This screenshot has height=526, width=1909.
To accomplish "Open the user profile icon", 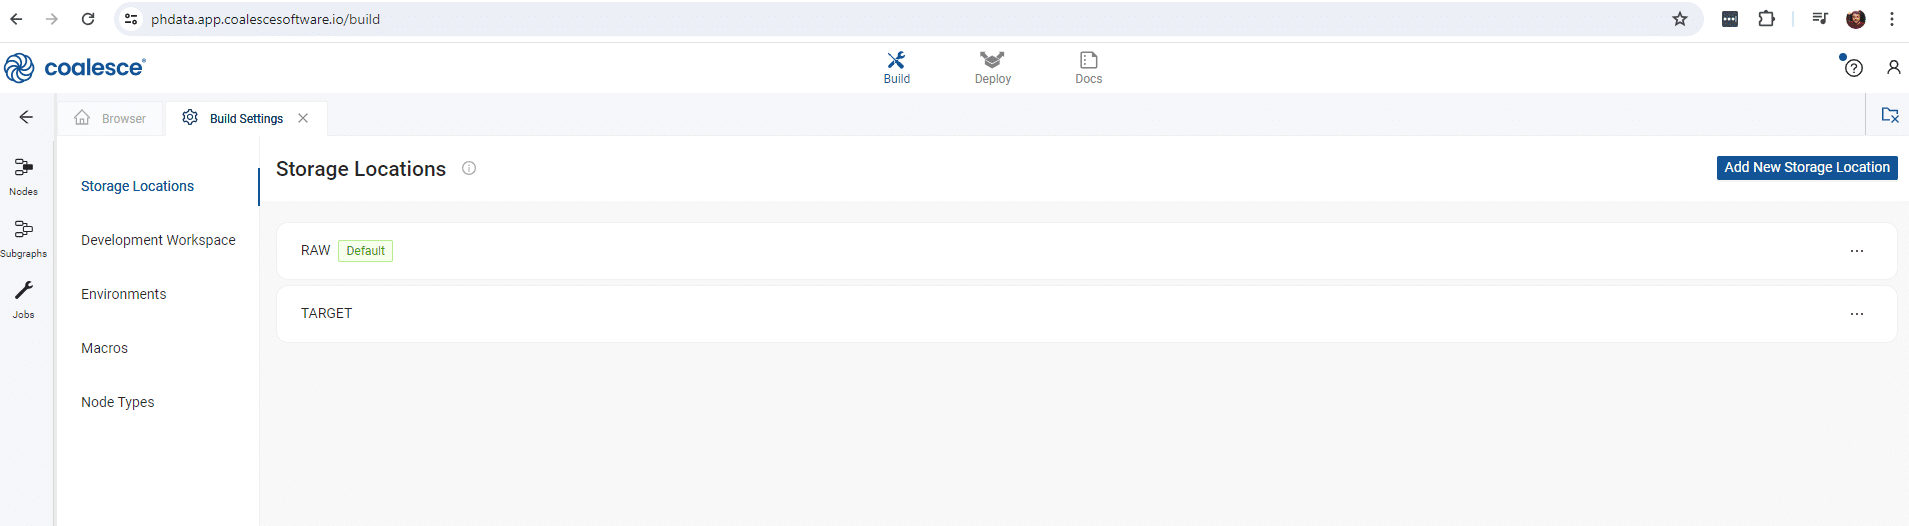I will coord(1893,67).
